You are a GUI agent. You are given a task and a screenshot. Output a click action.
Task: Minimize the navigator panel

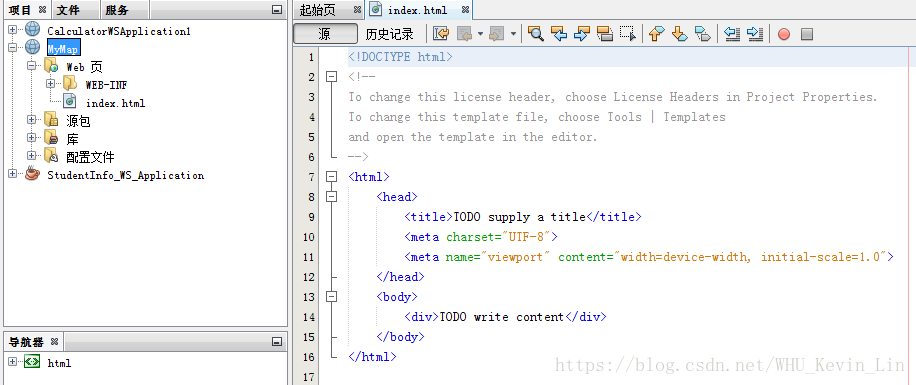click(x=276, y=342)
